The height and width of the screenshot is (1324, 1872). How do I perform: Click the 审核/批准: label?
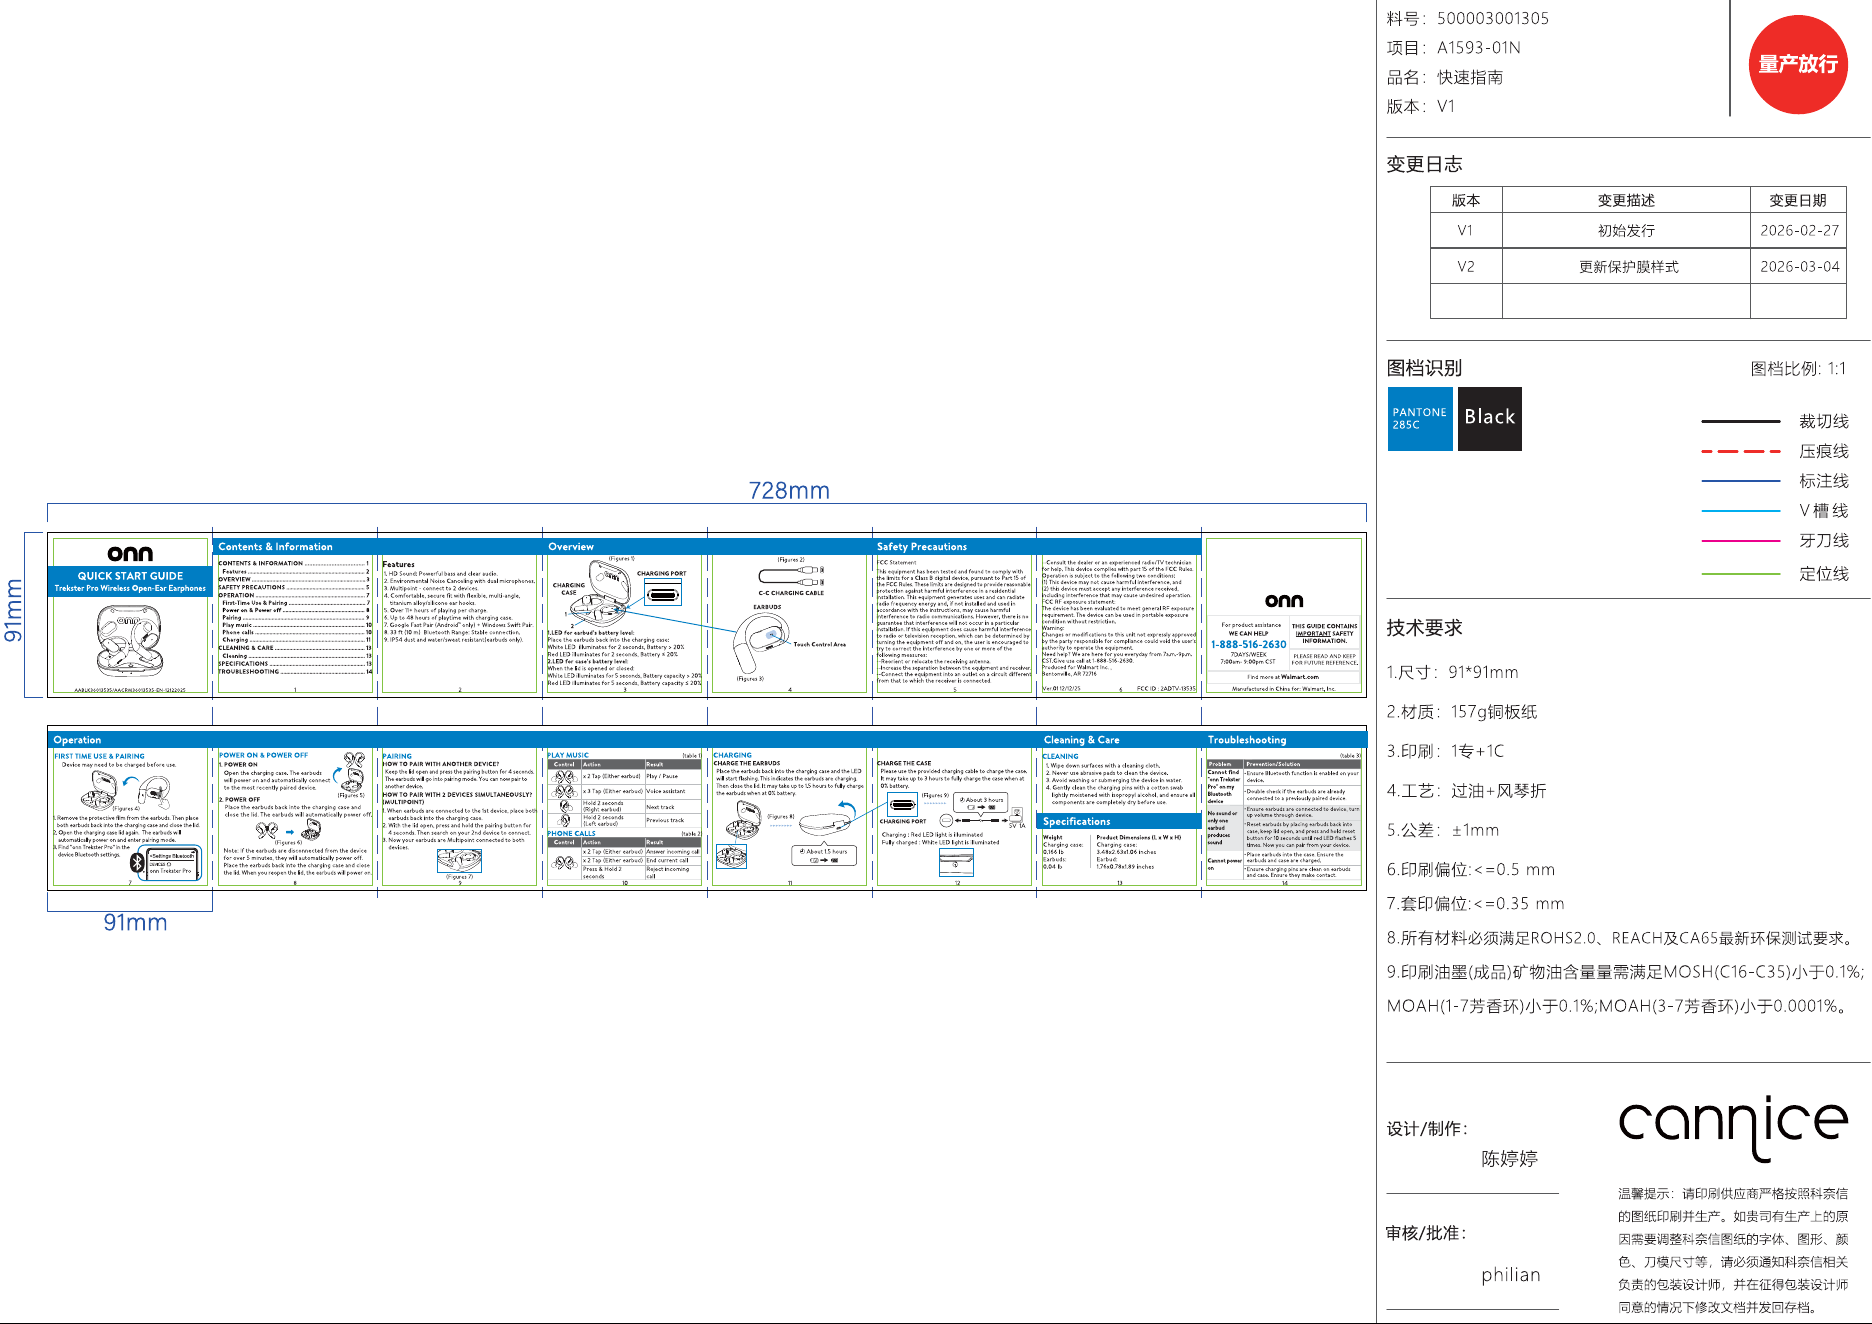point(1427,1234)
